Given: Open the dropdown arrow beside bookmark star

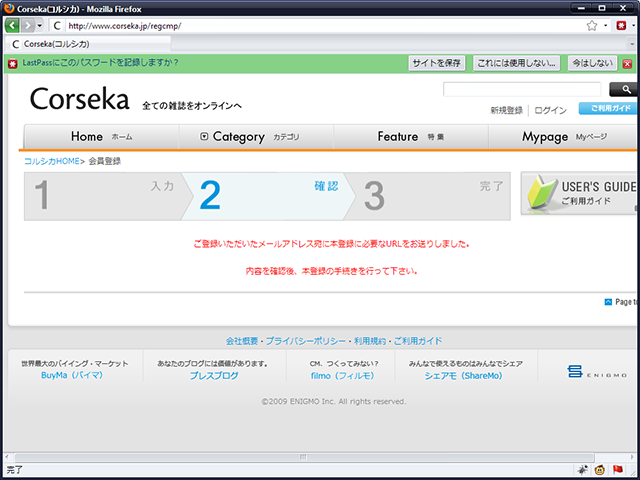Looking at the screenshot, I should pos(605,26).
